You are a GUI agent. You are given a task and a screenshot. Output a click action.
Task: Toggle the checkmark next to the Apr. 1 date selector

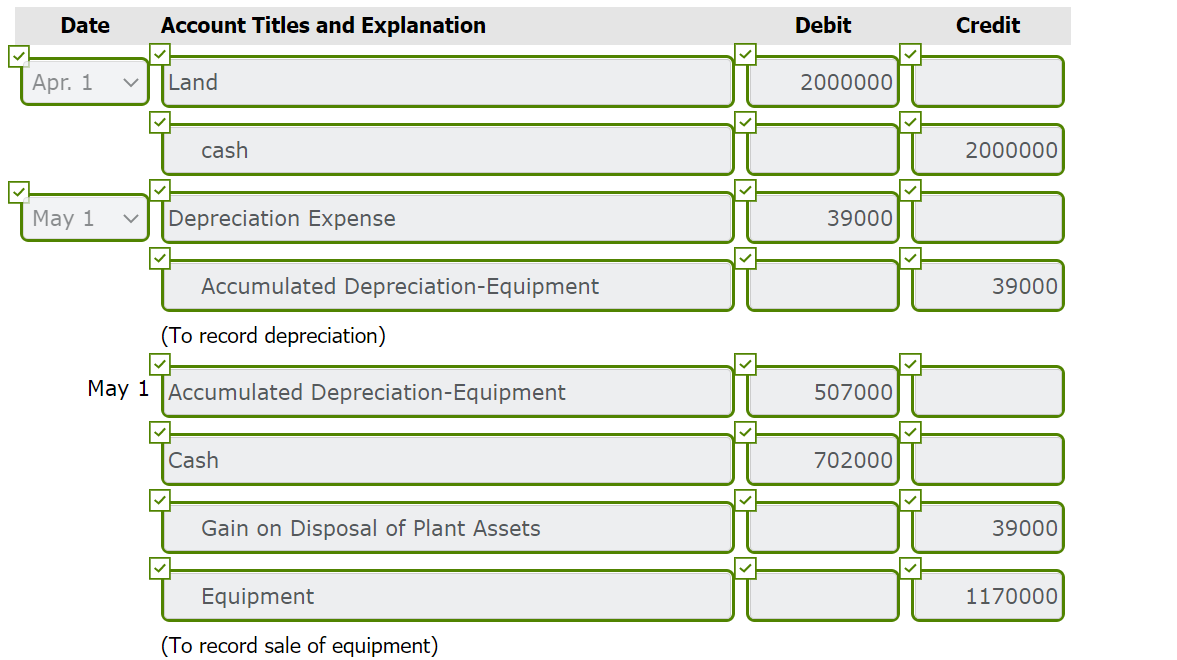(x=18, y=57)
